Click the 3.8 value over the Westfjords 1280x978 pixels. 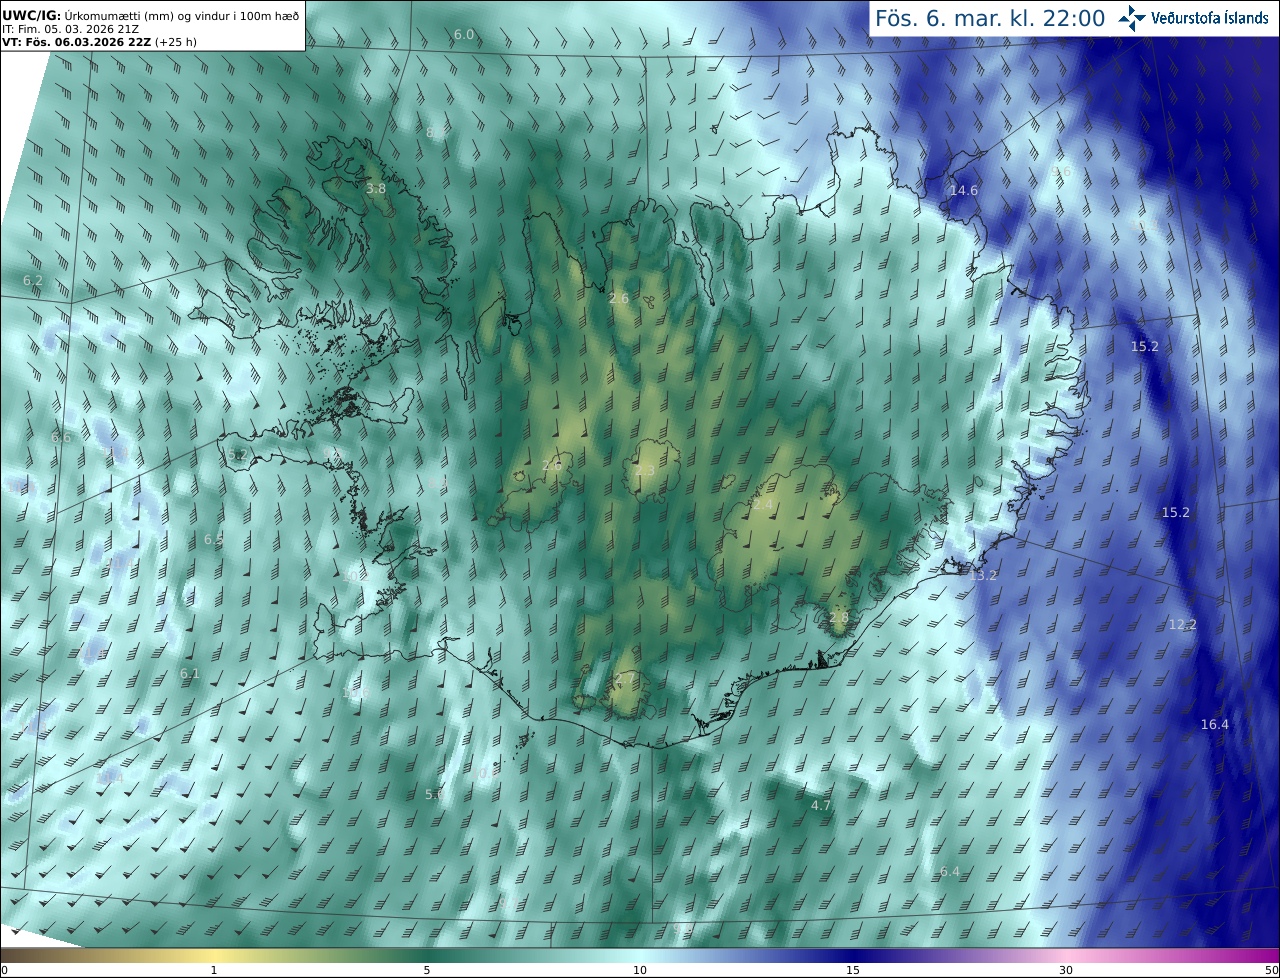[376, 188]
